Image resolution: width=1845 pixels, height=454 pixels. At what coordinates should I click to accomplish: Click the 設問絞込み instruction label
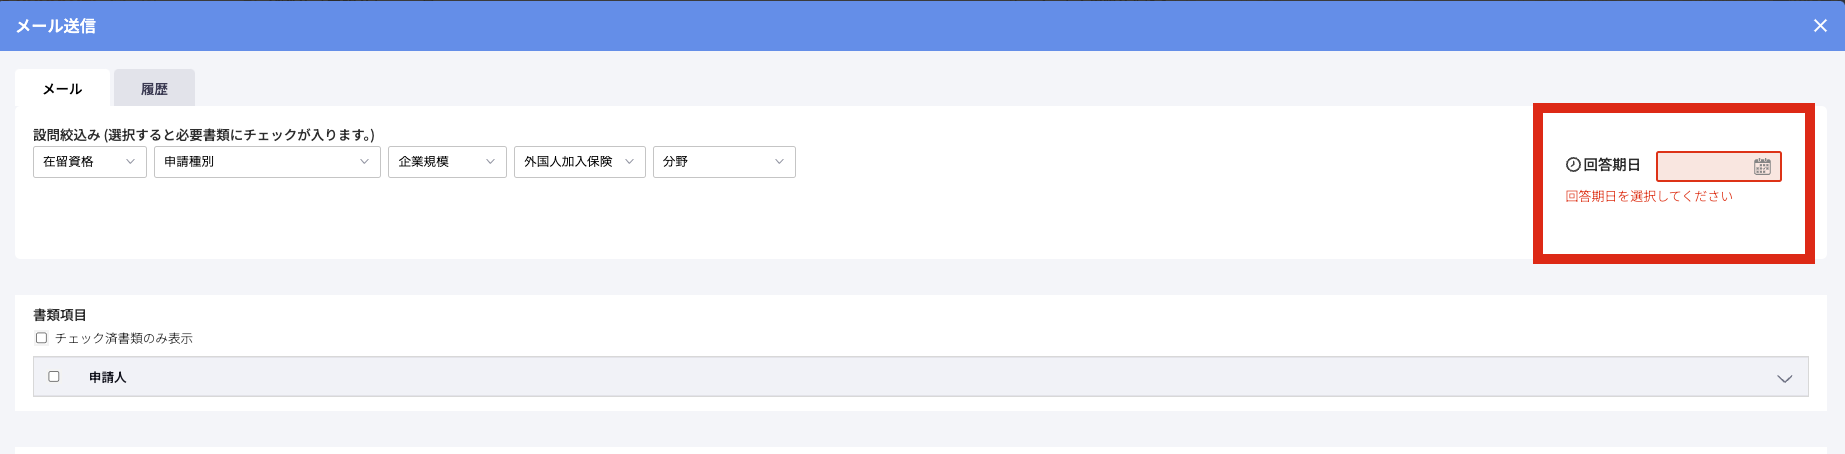(x=204, y=135)
